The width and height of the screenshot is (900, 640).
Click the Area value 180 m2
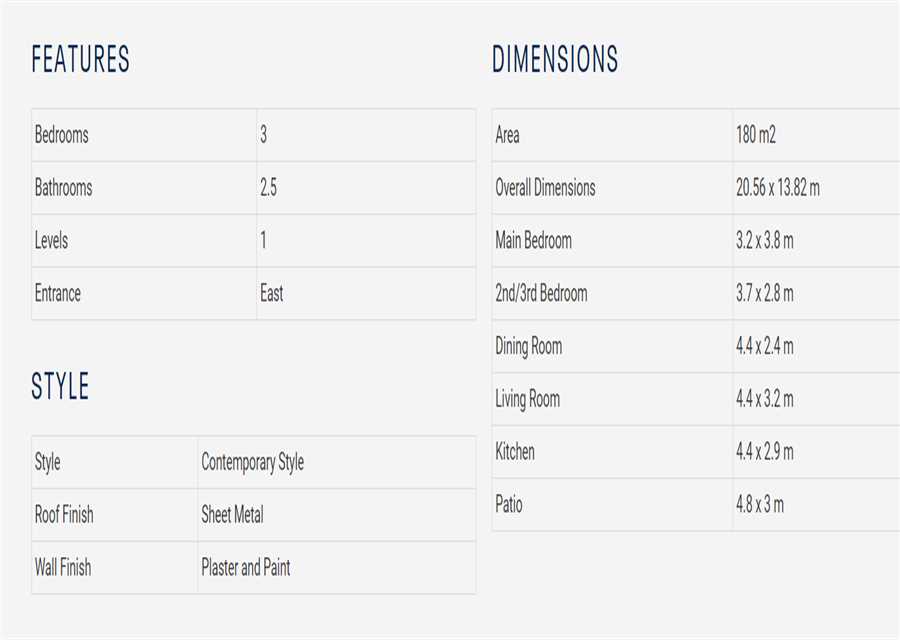click(755, 135)
